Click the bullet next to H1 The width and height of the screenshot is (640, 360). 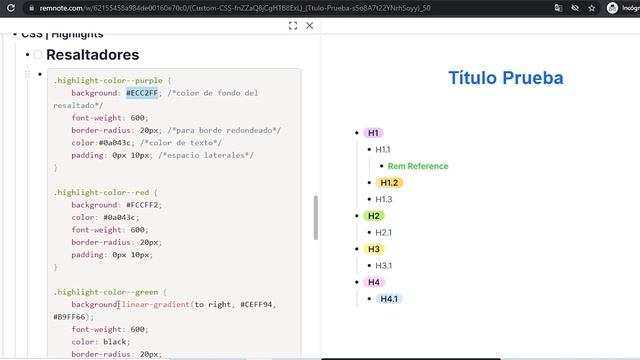[x=357, y=133]
